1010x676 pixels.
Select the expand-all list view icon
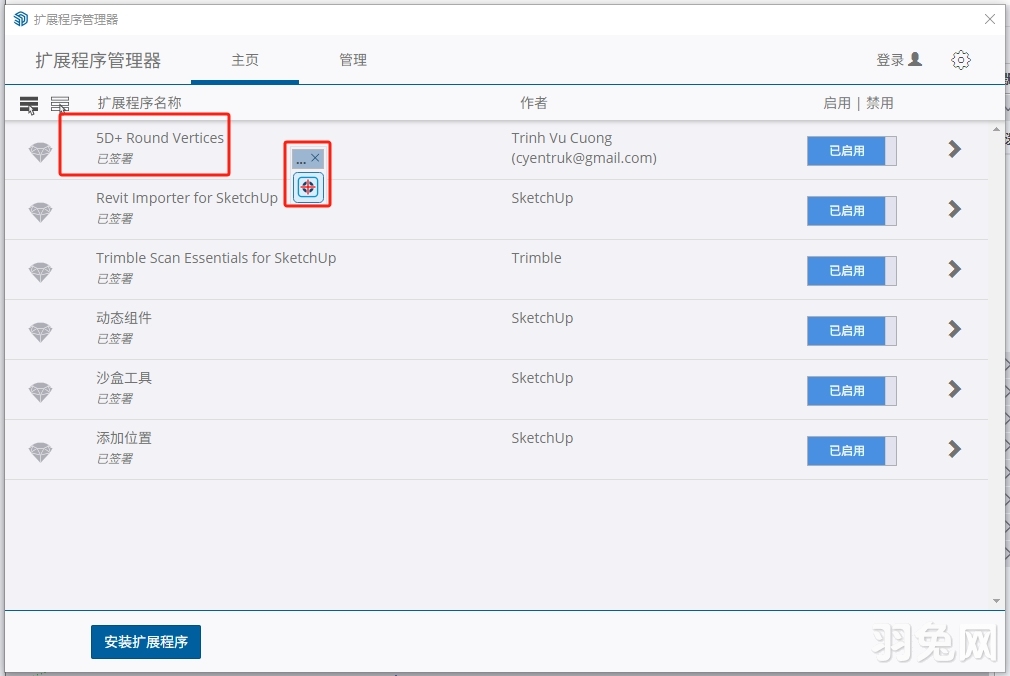[29, 104]
